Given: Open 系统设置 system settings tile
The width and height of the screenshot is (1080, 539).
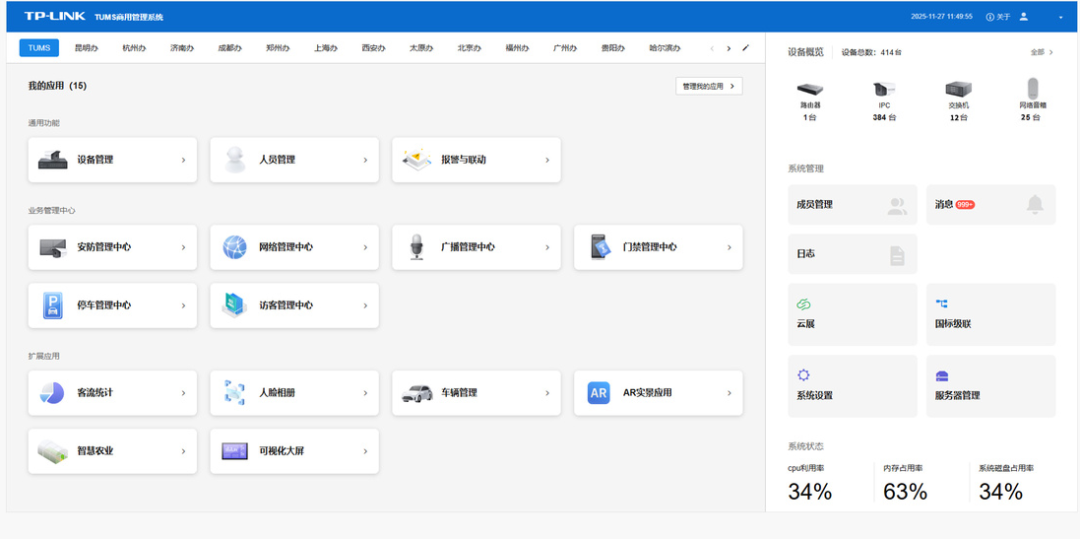Looking at the screenshot, I should (852, 386).
